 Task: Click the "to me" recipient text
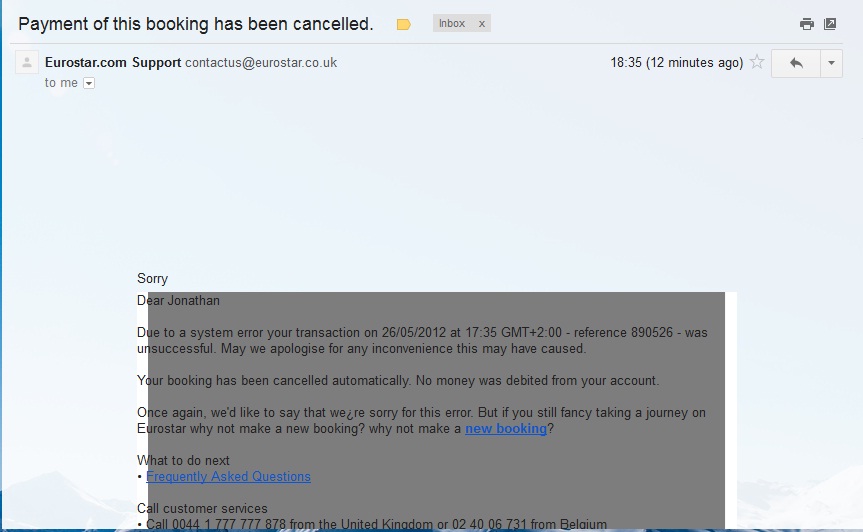61,83
